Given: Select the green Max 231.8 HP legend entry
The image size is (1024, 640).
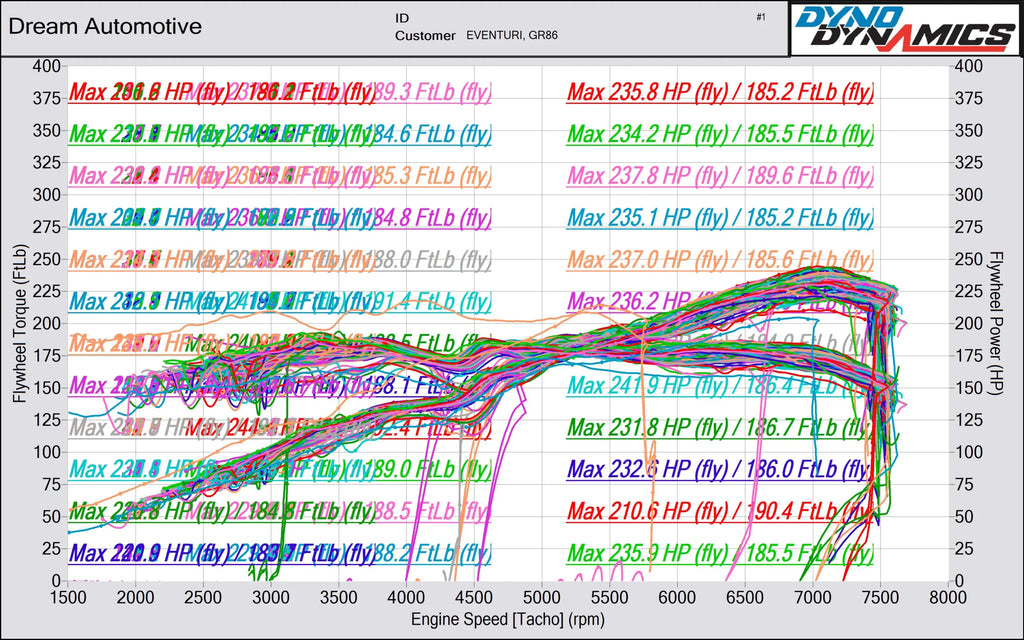Looking at the screenshot, I should pos(720,428).
